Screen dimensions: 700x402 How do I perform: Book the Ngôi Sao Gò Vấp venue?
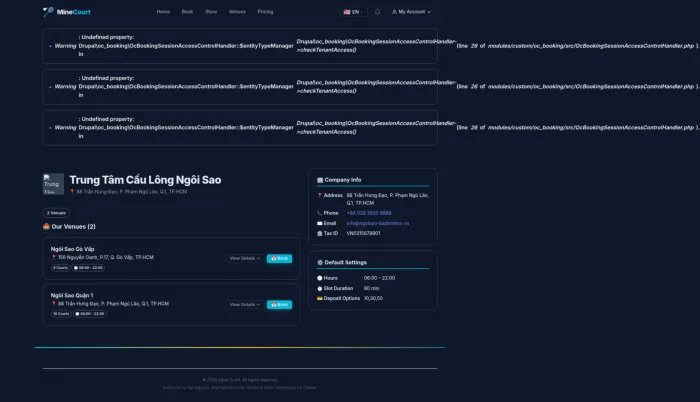(279, 258)
